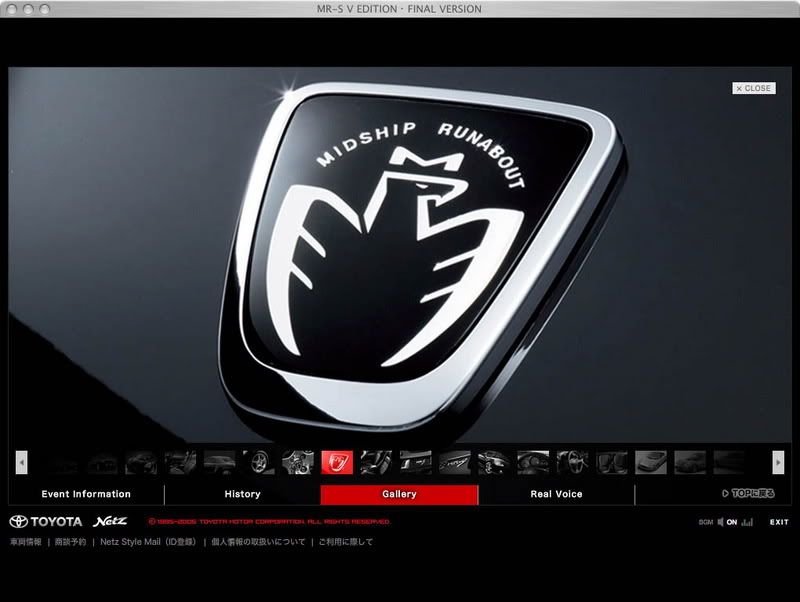Screen dimensions: 800x602
Task: Open Netz Style Mail (ID登録) link
Action: point(148,542)
